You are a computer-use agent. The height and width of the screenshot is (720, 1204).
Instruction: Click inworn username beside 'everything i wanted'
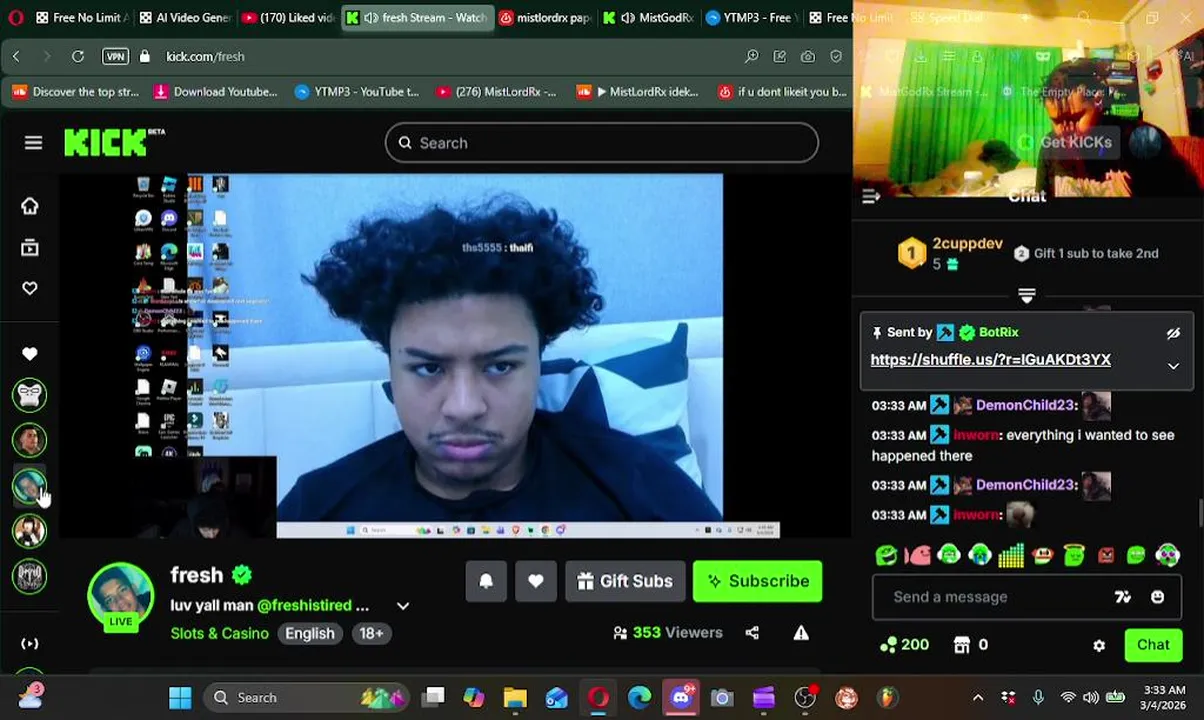pos(976,435)
